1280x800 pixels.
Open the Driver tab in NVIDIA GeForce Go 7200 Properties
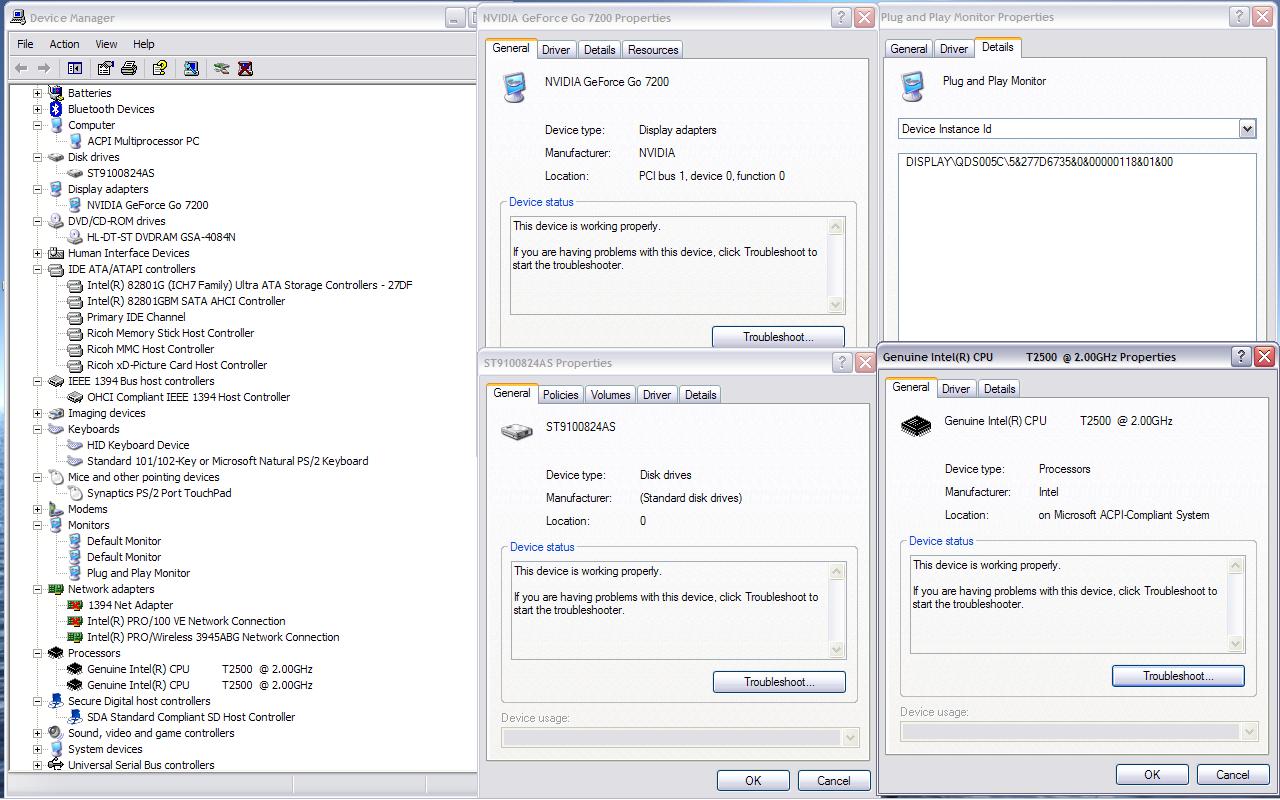556,50
